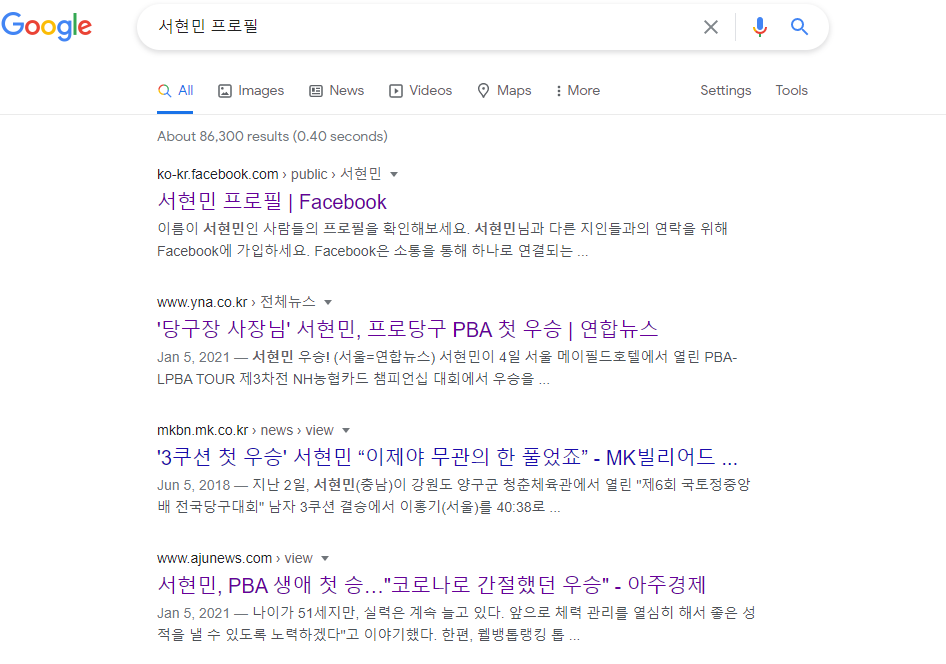This screenshot has height=664, width=946.
Task: Click the www.yna.co.kr › 전체뉴스 breadcrumb
Action: tap(236, 302)
